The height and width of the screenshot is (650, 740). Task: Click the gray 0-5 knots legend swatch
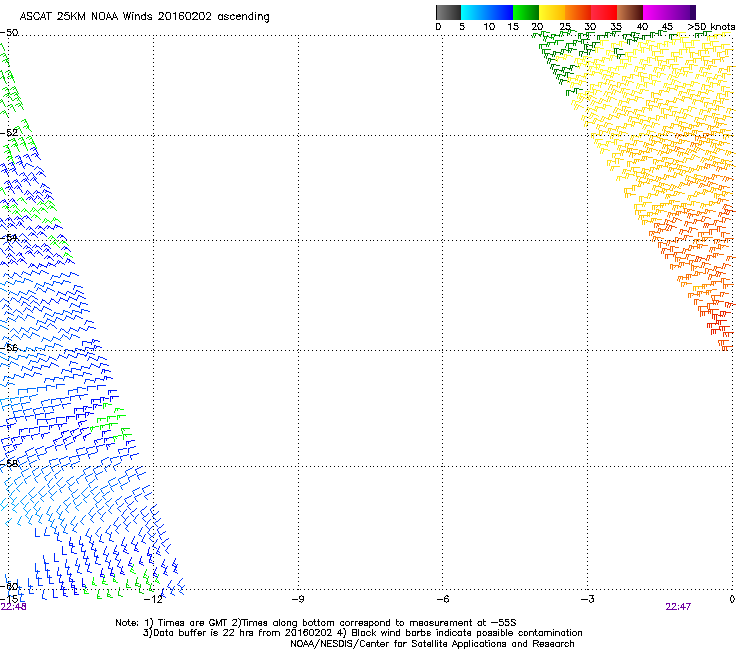point(448,12)
